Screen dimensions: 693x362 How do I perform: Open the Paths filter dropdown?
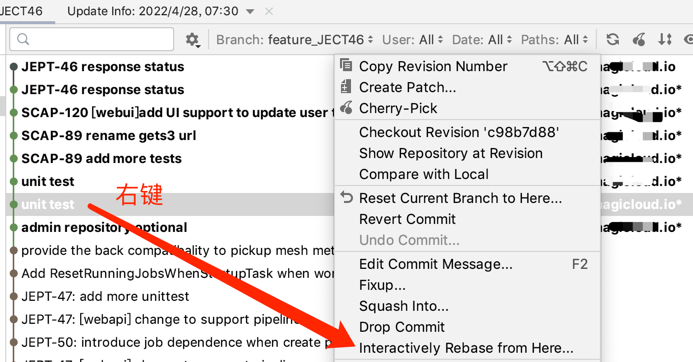coord(555,40)
